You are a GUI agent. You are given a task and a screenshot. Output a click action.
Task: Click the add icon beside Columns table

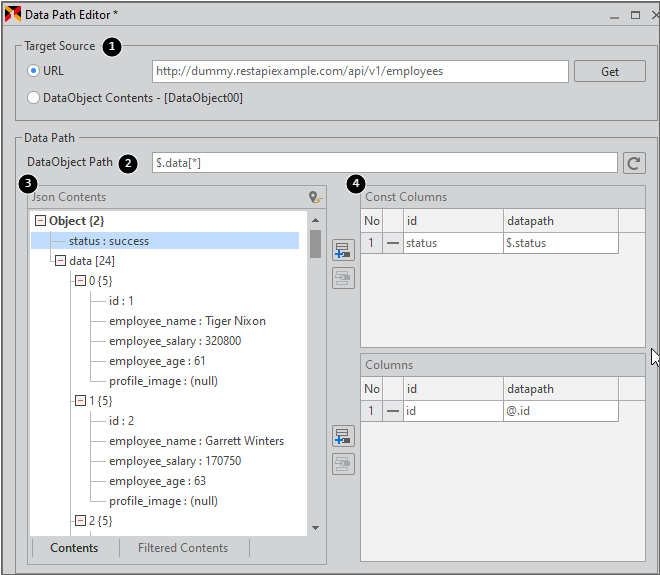tap(343, 435)
